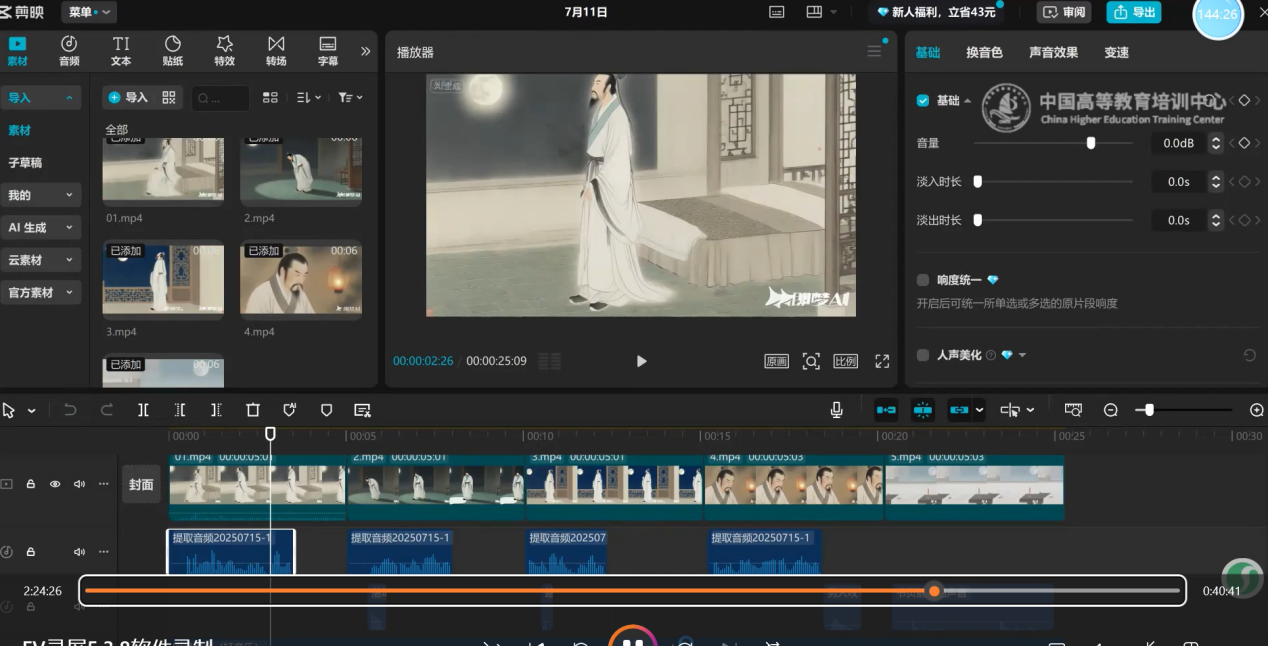The width and height of the screenshot is (1268, 646).
Task: Open the 字幕 captions tab icon
Action: (x=327, y=51)
